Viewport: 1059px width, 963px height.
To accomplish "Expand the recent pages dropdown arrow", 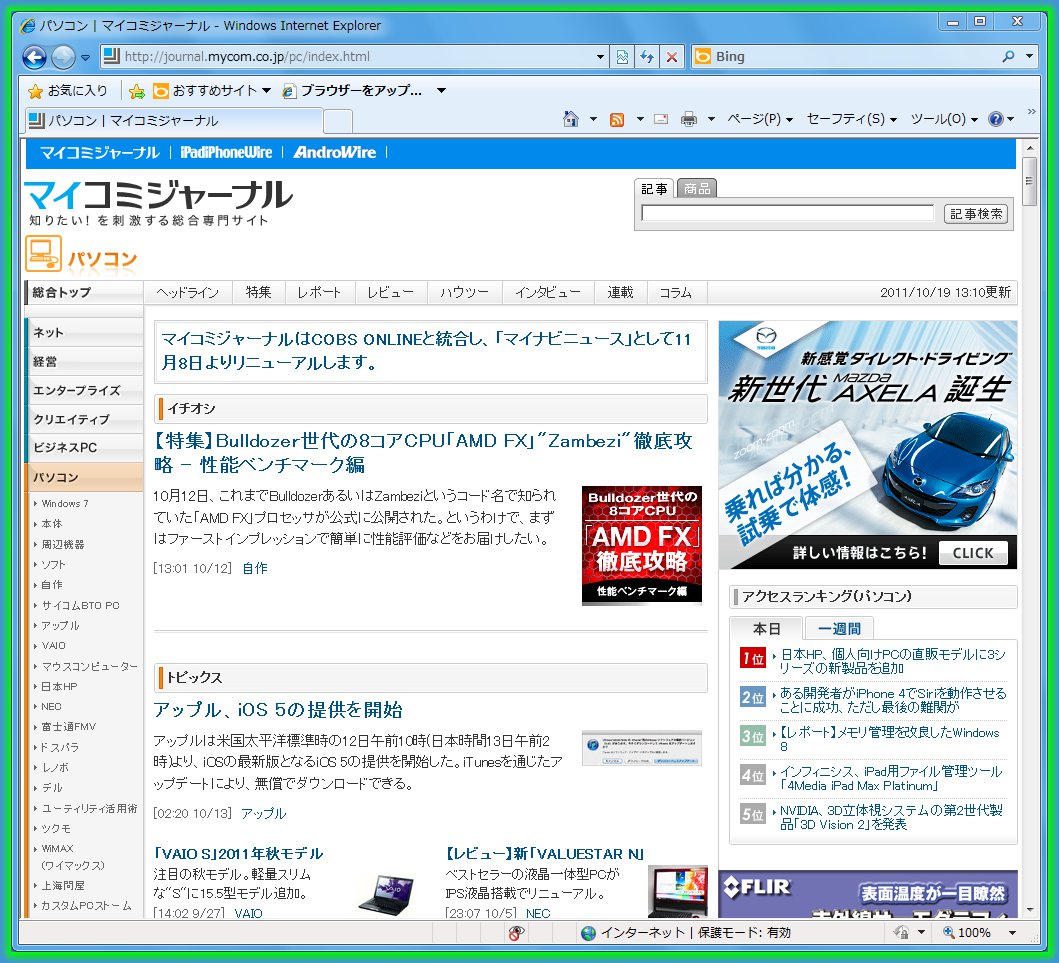I will (85, 57).
